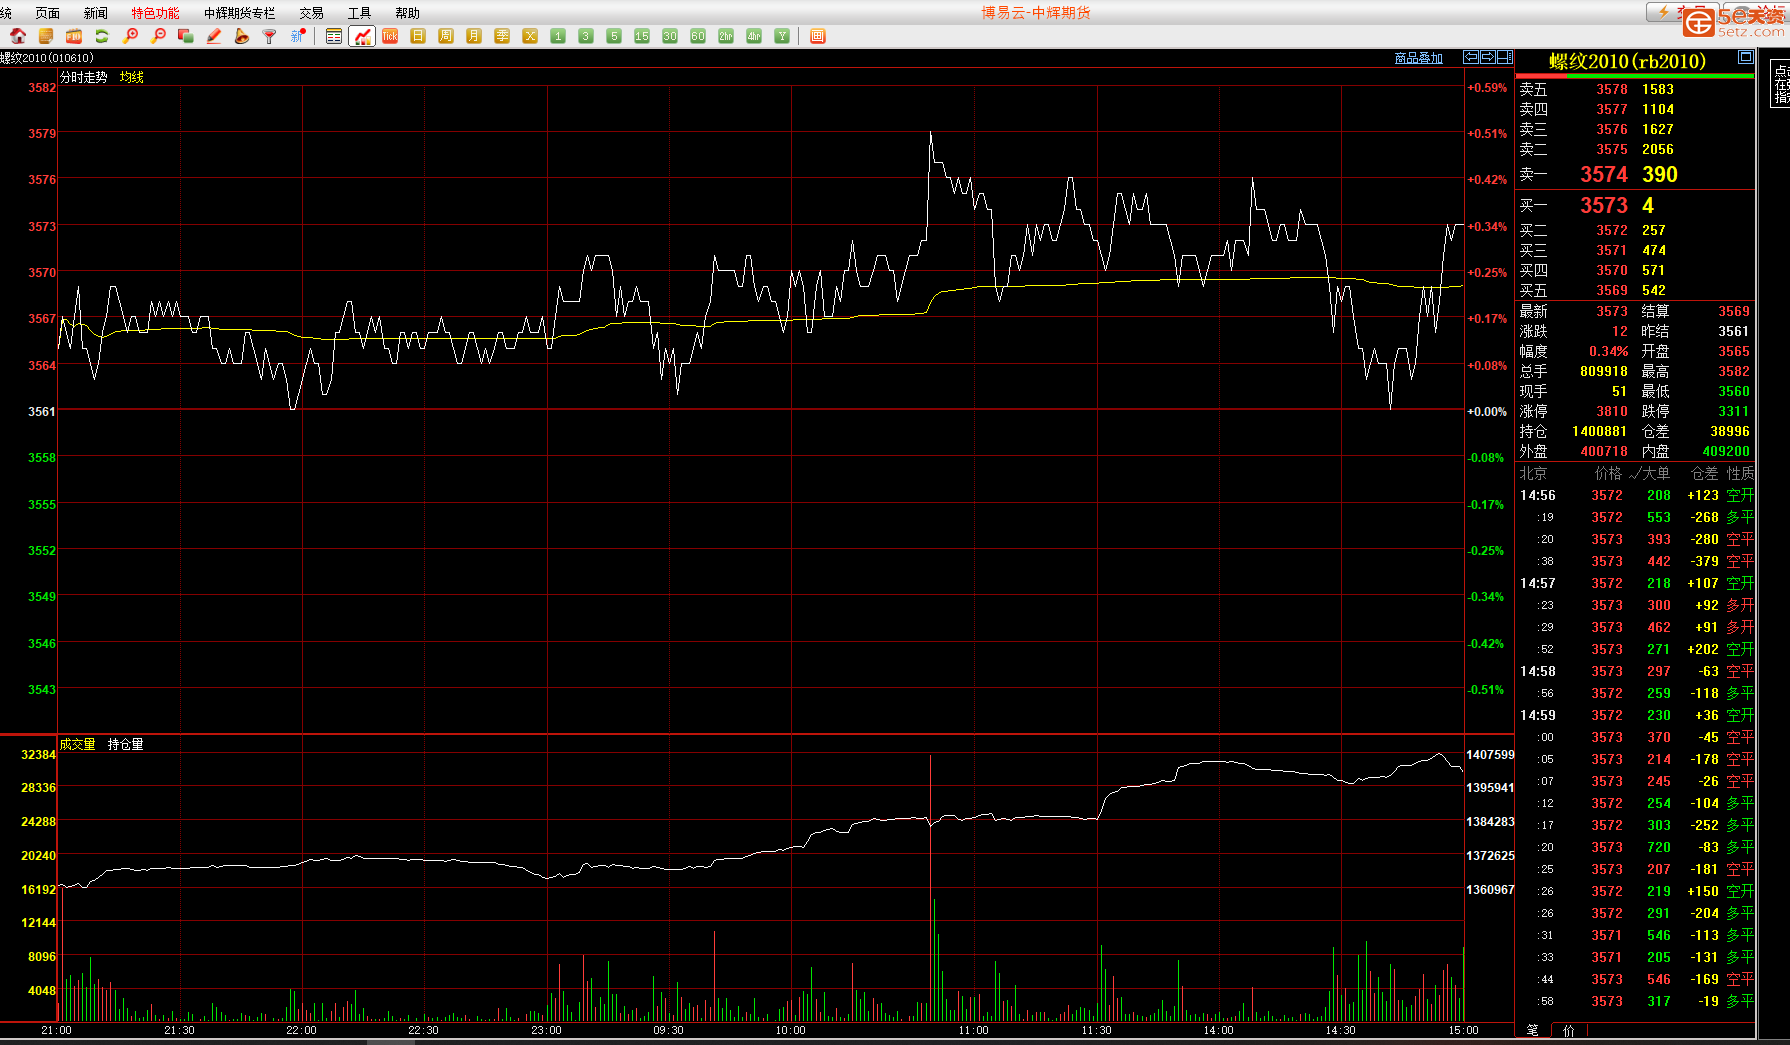Switch to daily 日 K-line period
This screenshot has width=1790, height=1045.
click(418, 36)
